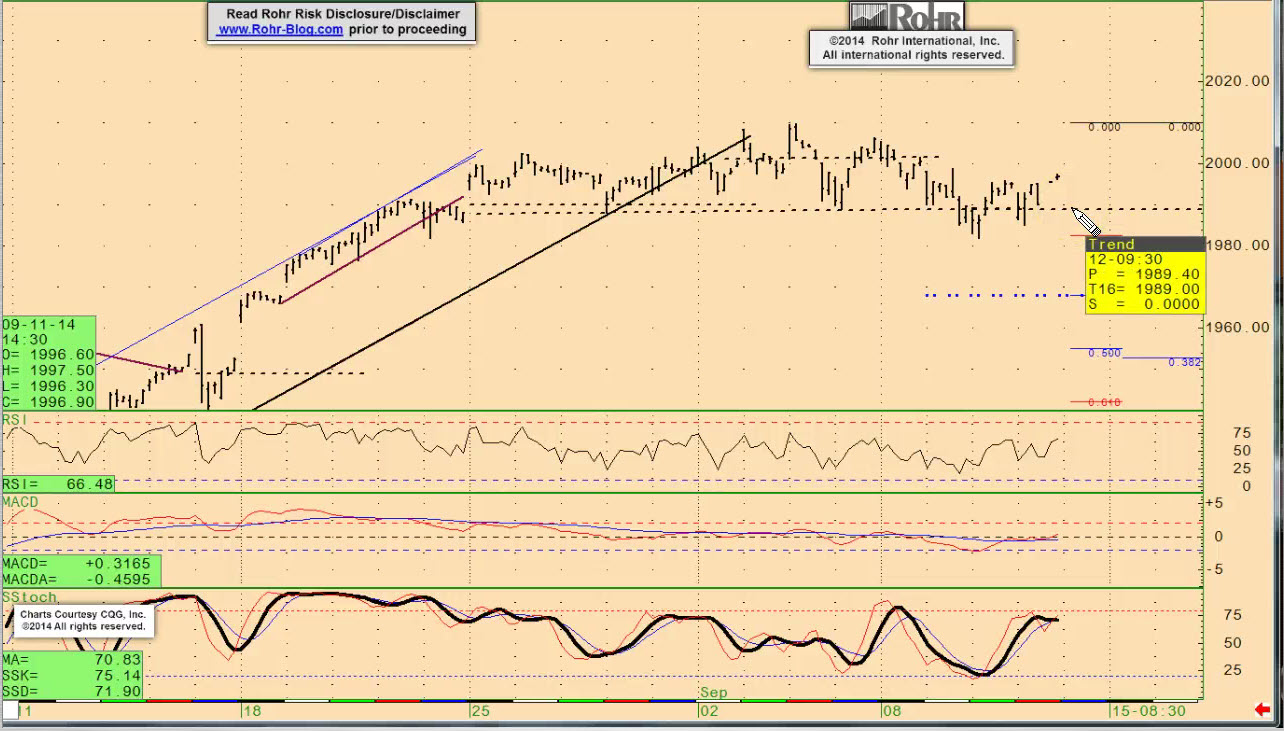
Task: Select the MACD study label
Action: pos(19,500)
